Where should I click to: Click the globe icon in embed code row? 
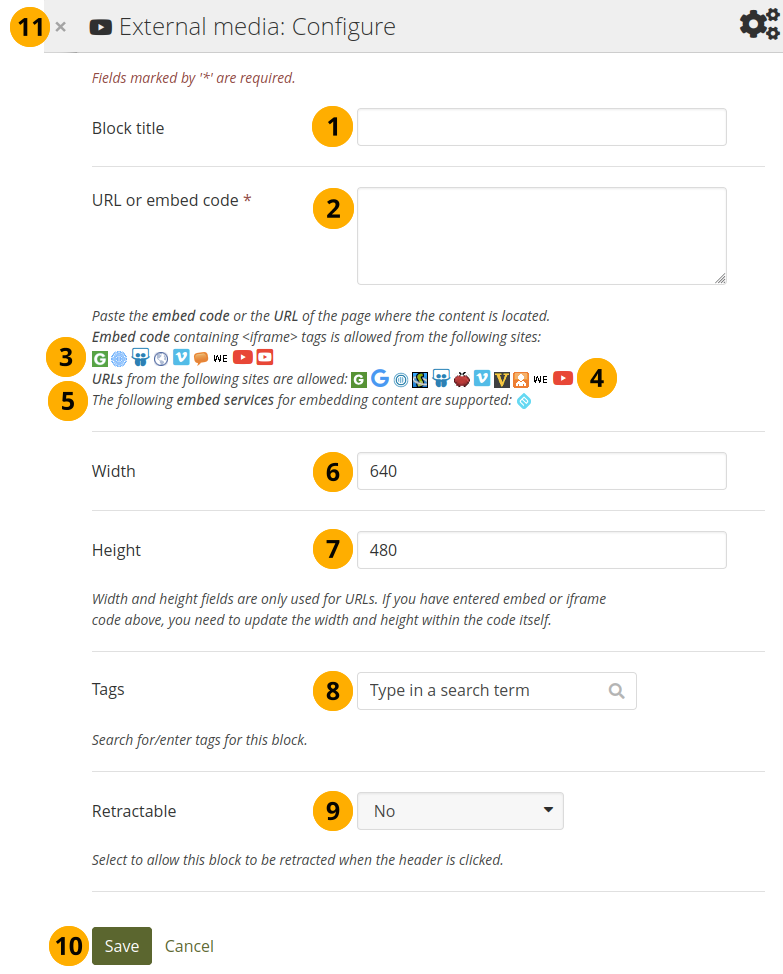161,358
